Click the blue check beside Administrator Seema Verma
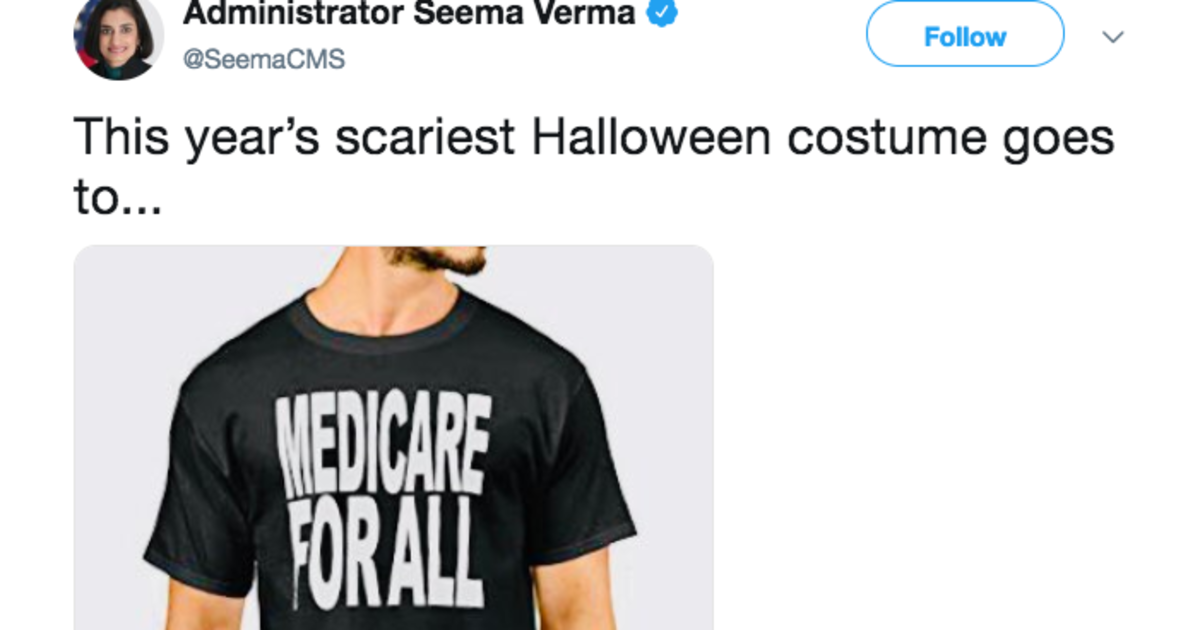 pos(659,11)
